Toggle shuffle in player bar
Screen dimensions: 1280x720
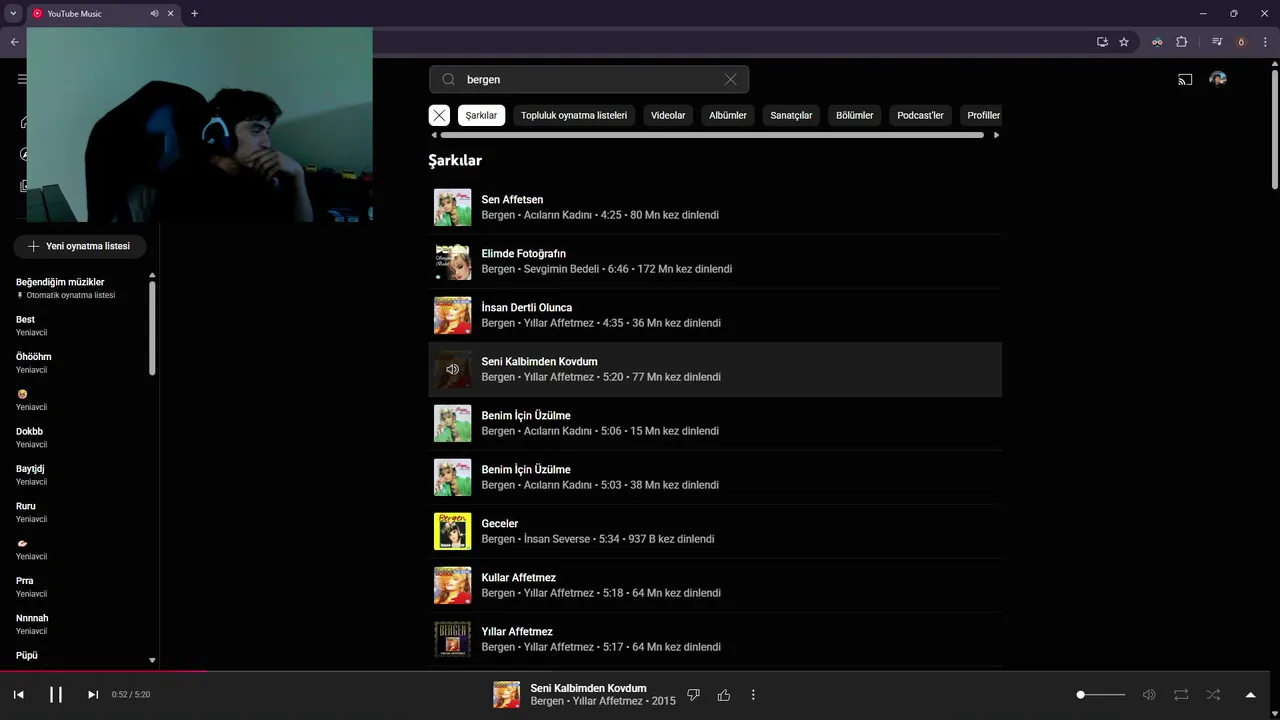[x=1213, y=694]
